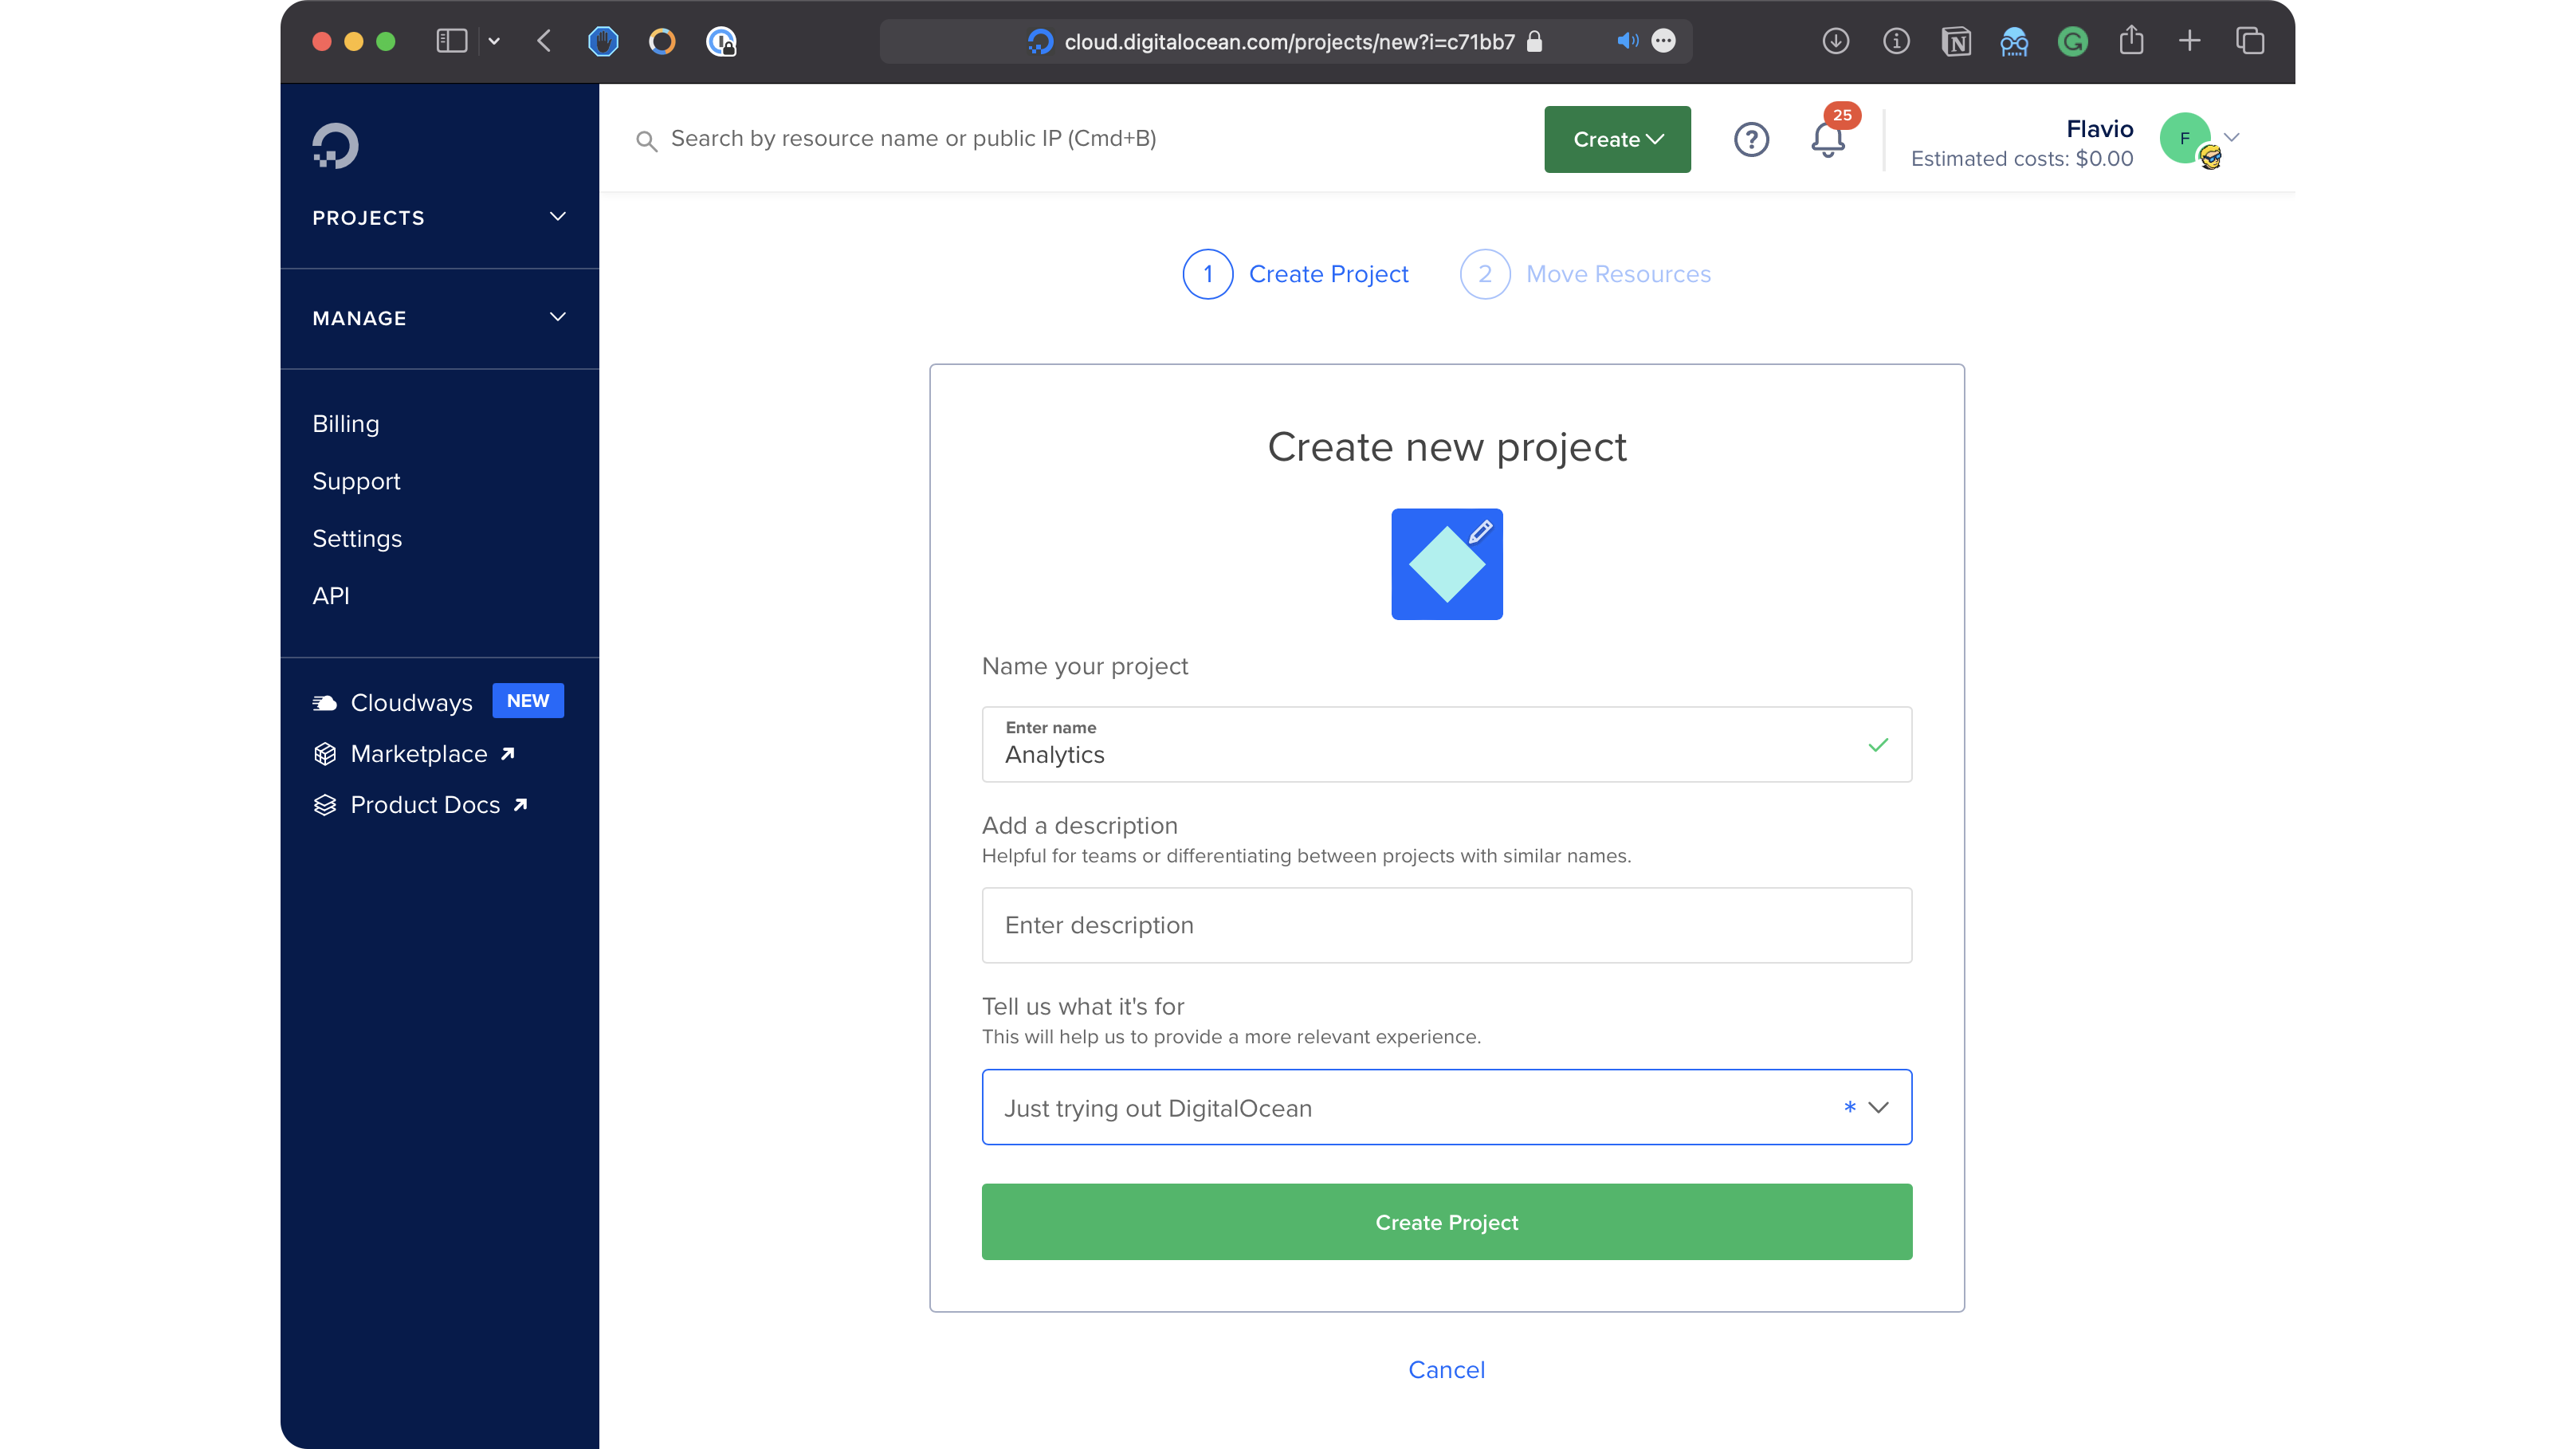Screen dimensions: 2576x1449
Task: Click the Create Project button
Action: click(x=1446, y=1222)
